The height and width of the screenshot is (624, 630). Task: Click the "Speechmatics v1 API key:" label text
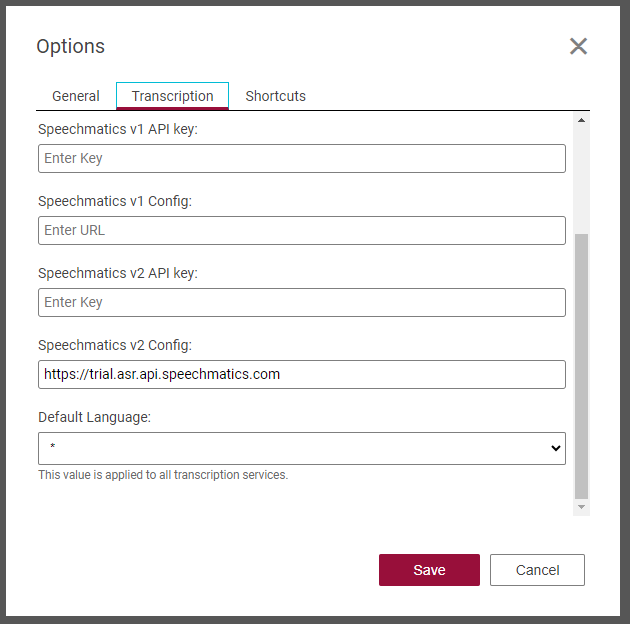point(119,129)
